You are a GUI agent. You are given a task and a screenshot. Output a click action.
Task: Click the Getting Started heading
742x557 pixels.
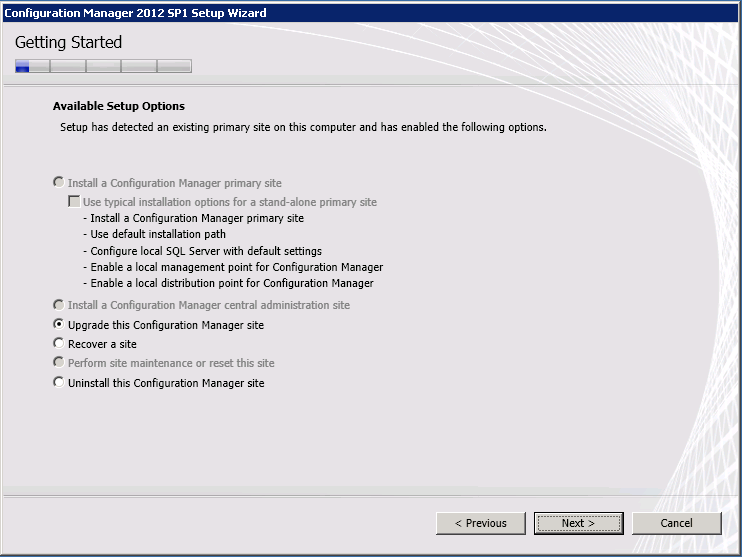click(x=68, y=43)
